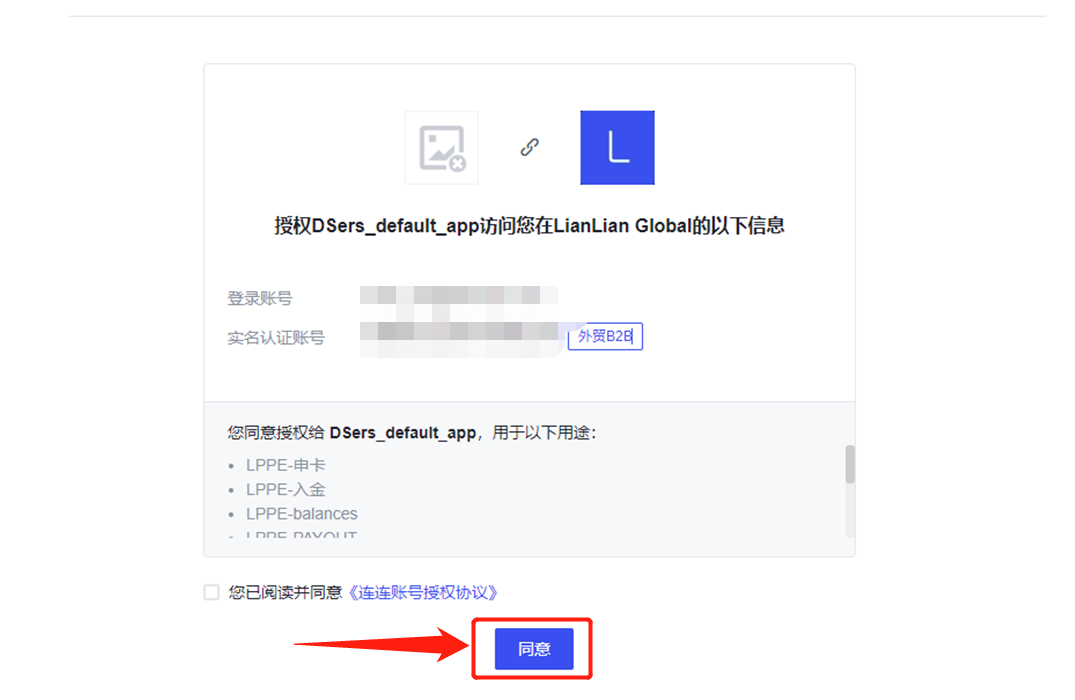
Task: Select the LPPE-balances list item
Action: pyautogui.click(x=302, y=514)
